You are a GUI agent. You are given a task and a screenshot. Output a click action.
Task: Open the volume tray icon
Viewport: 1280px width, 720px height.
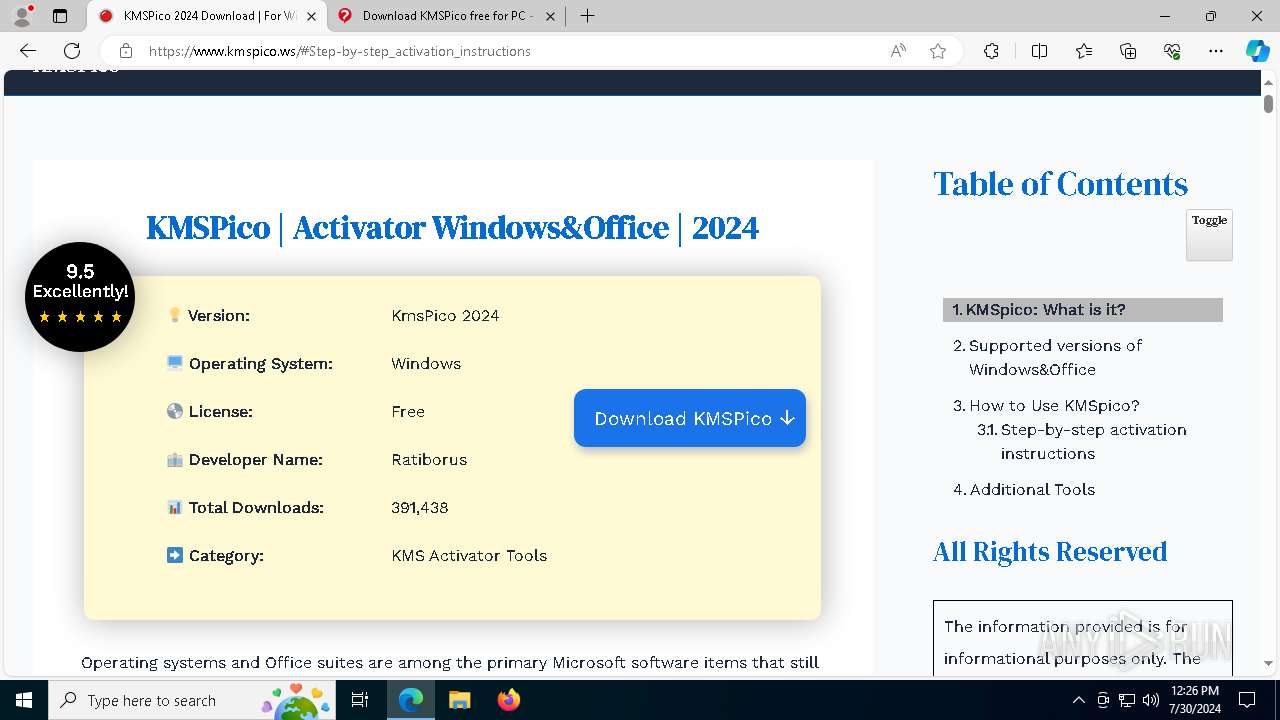click(1151, 700)
